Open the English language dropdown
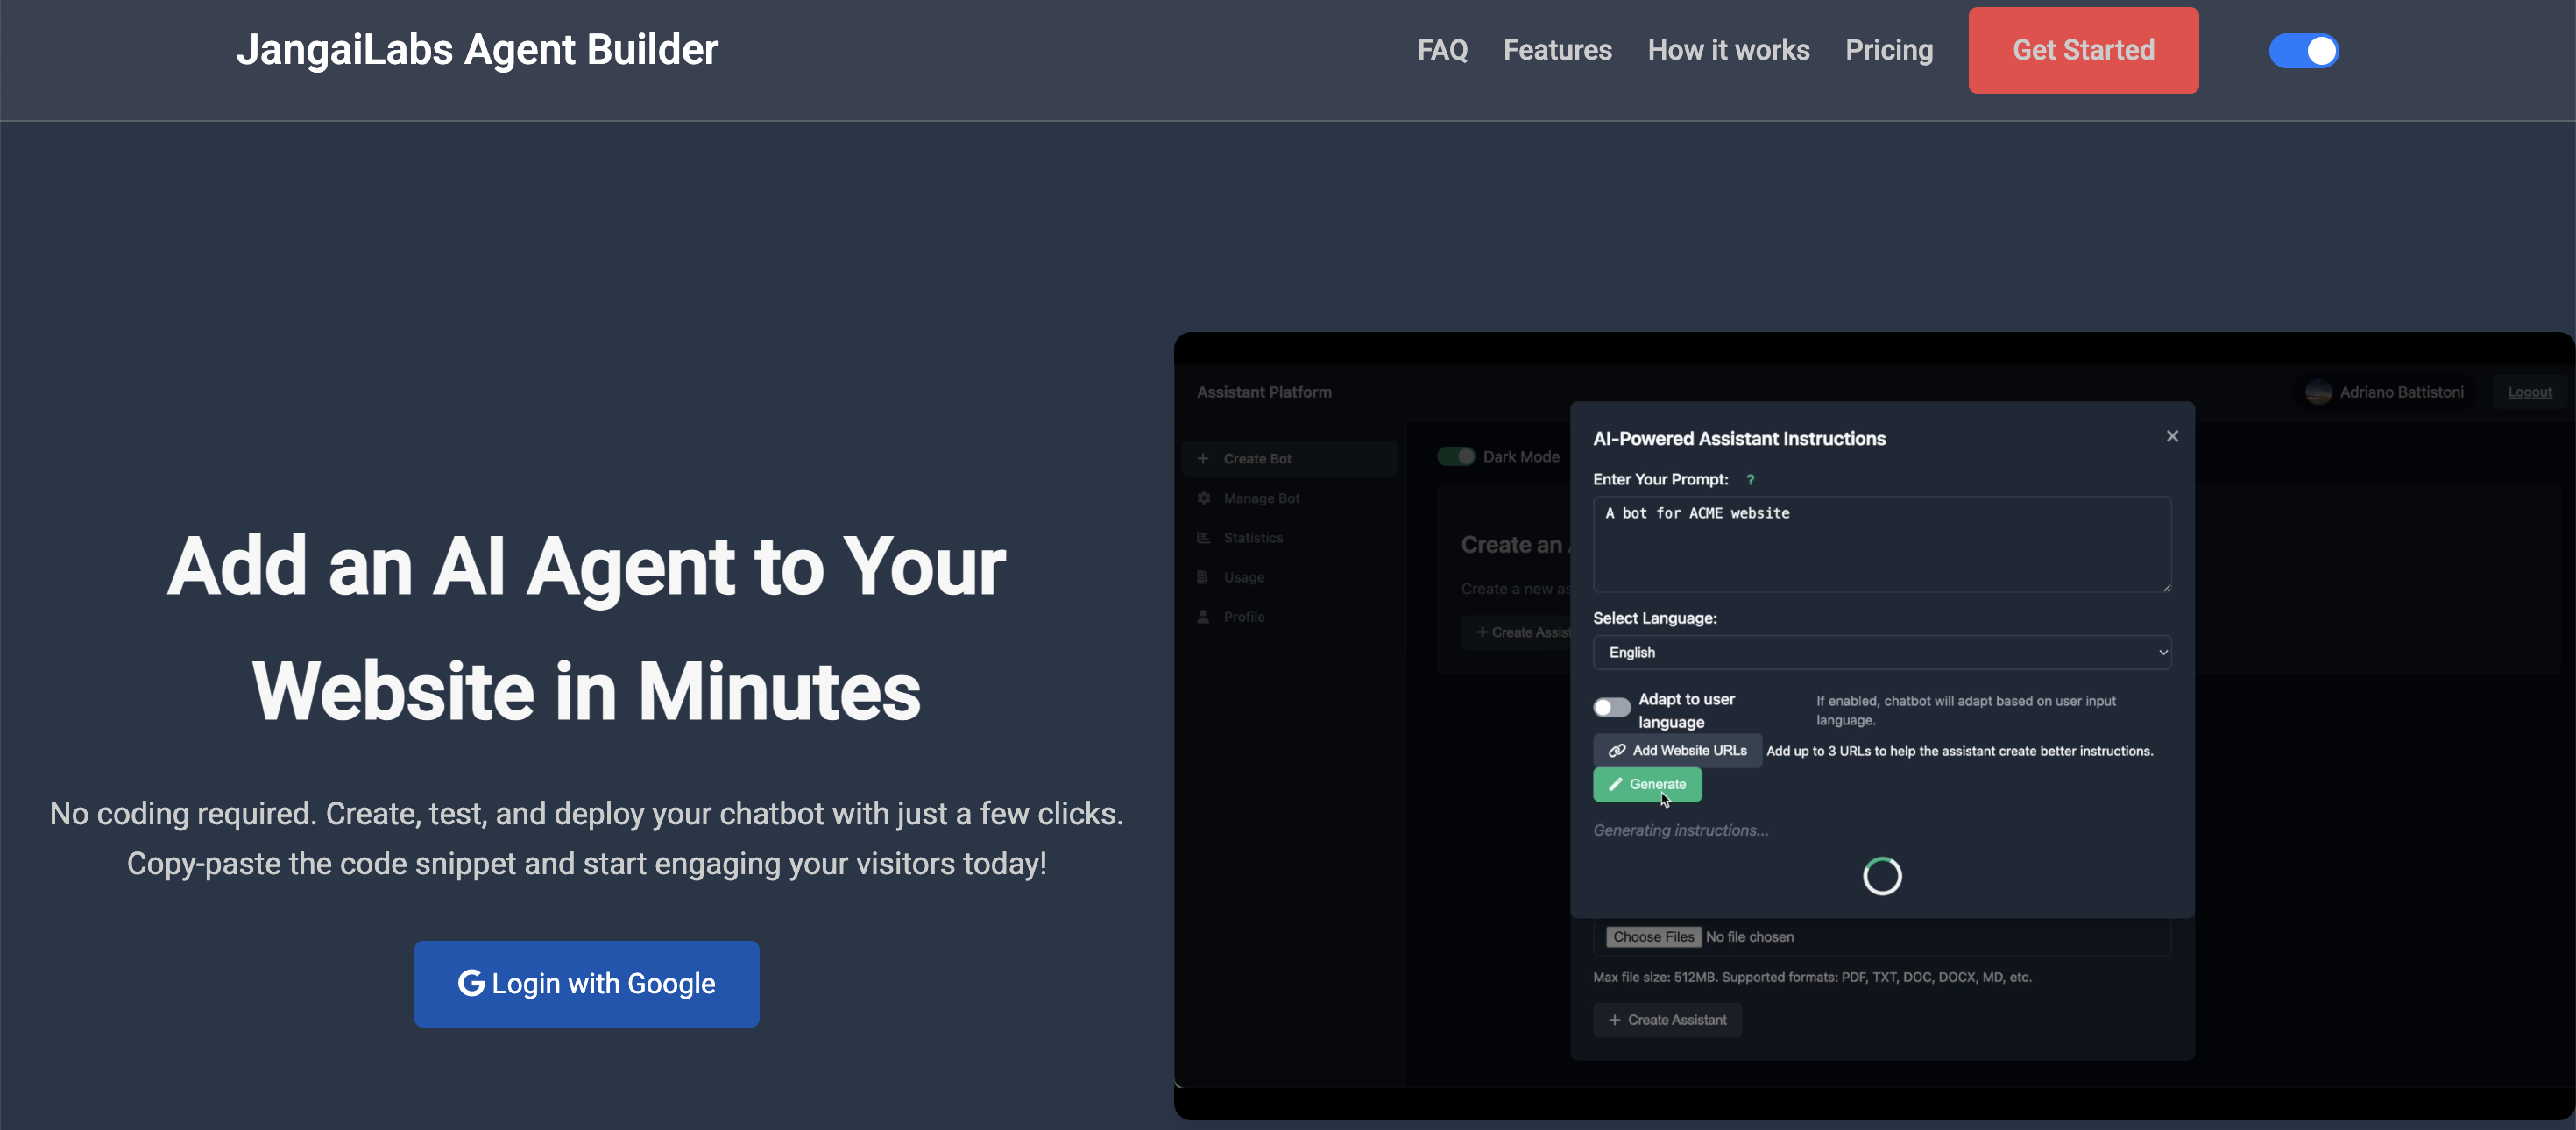This screenshot has width=2576, height=1130. pyautogui.click(x=1881, y=652)
